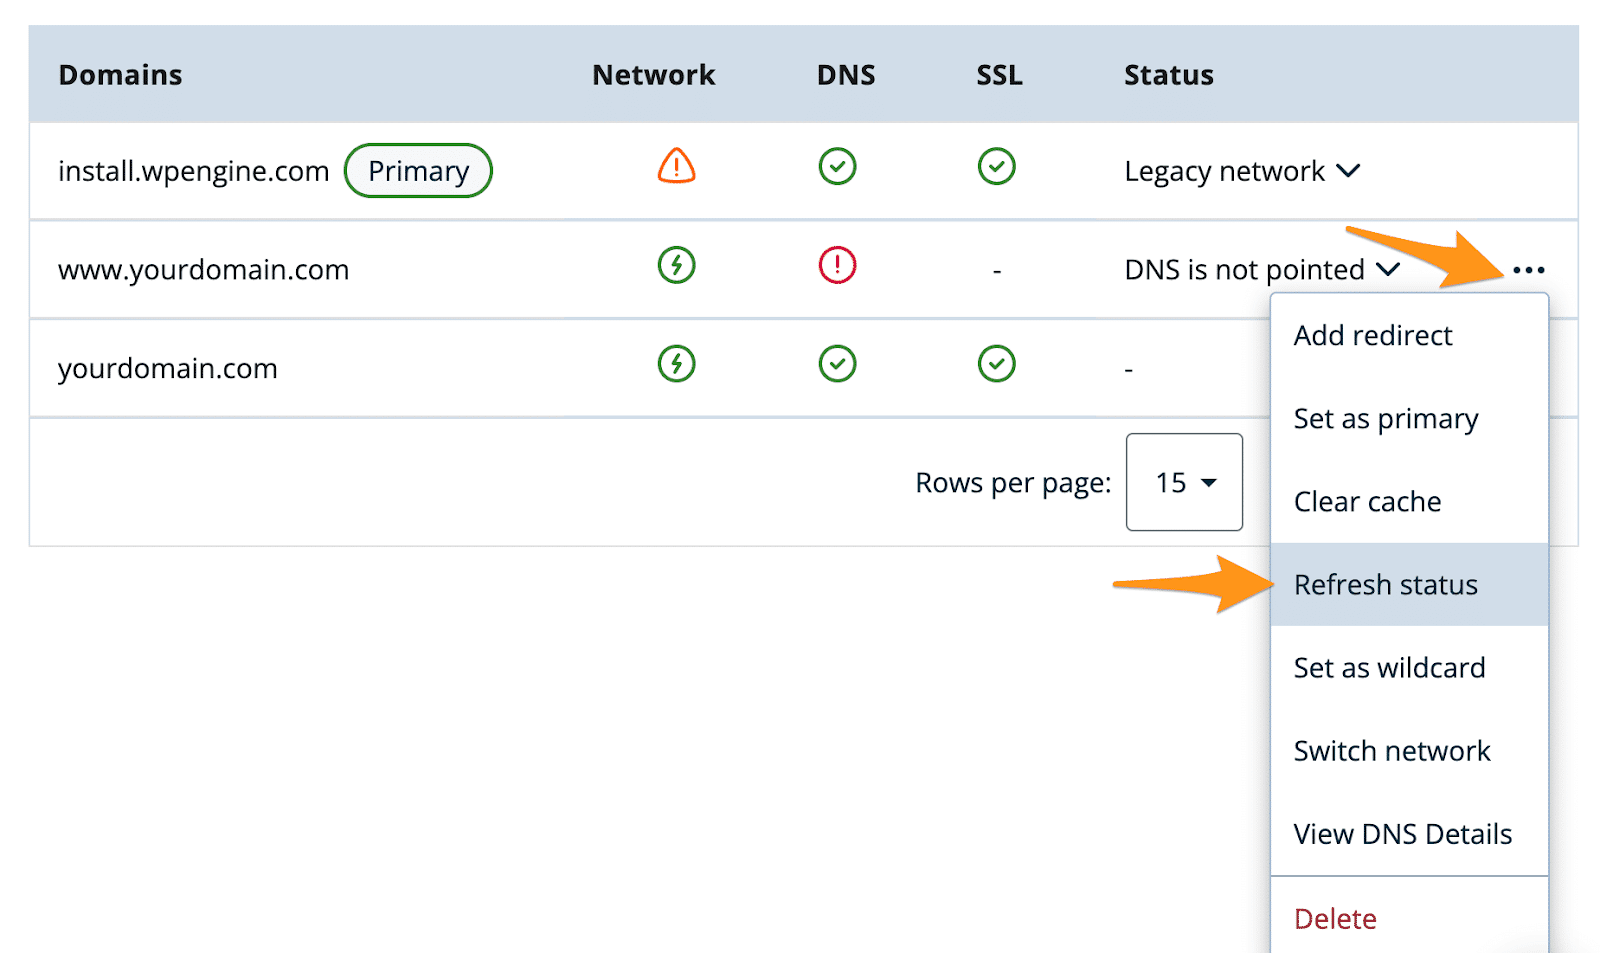
Task: Click the SSL checkmark icon for install.wpengine.com
Action: point(997,167)
